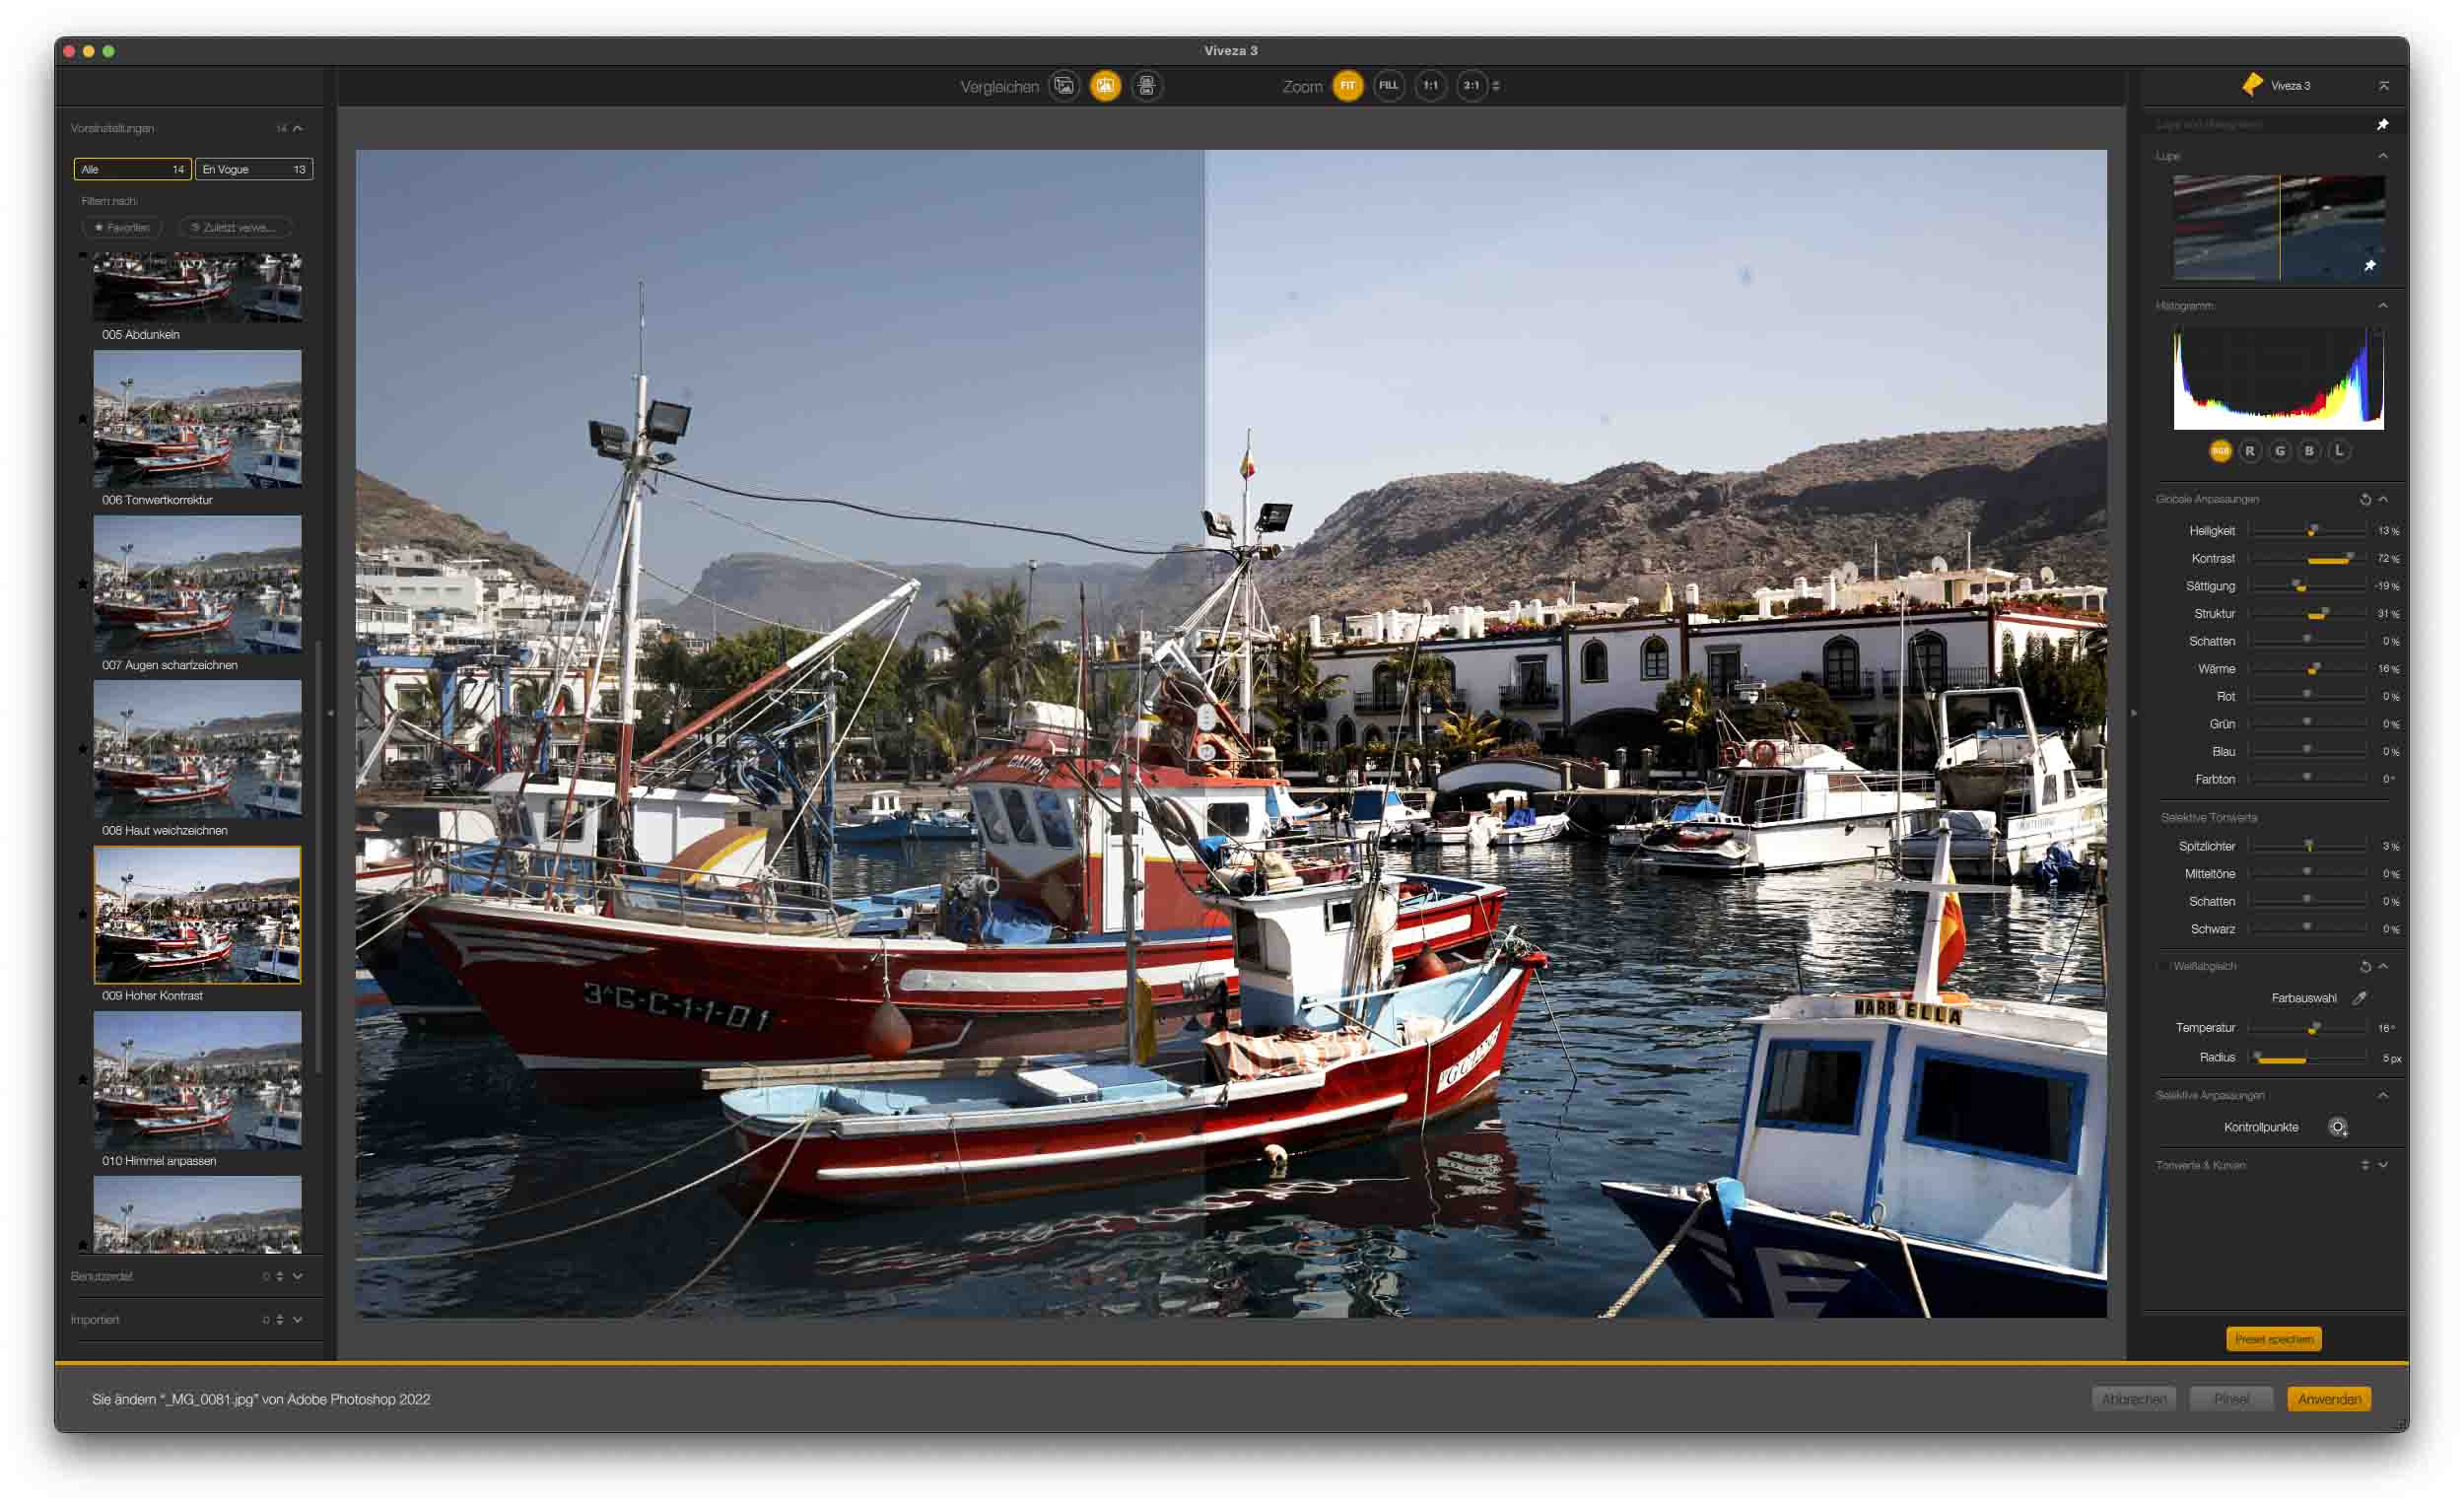2464x1505 pixels.
Task: Pin the Lupe und Histogramm section
Action: (2382, 125)
